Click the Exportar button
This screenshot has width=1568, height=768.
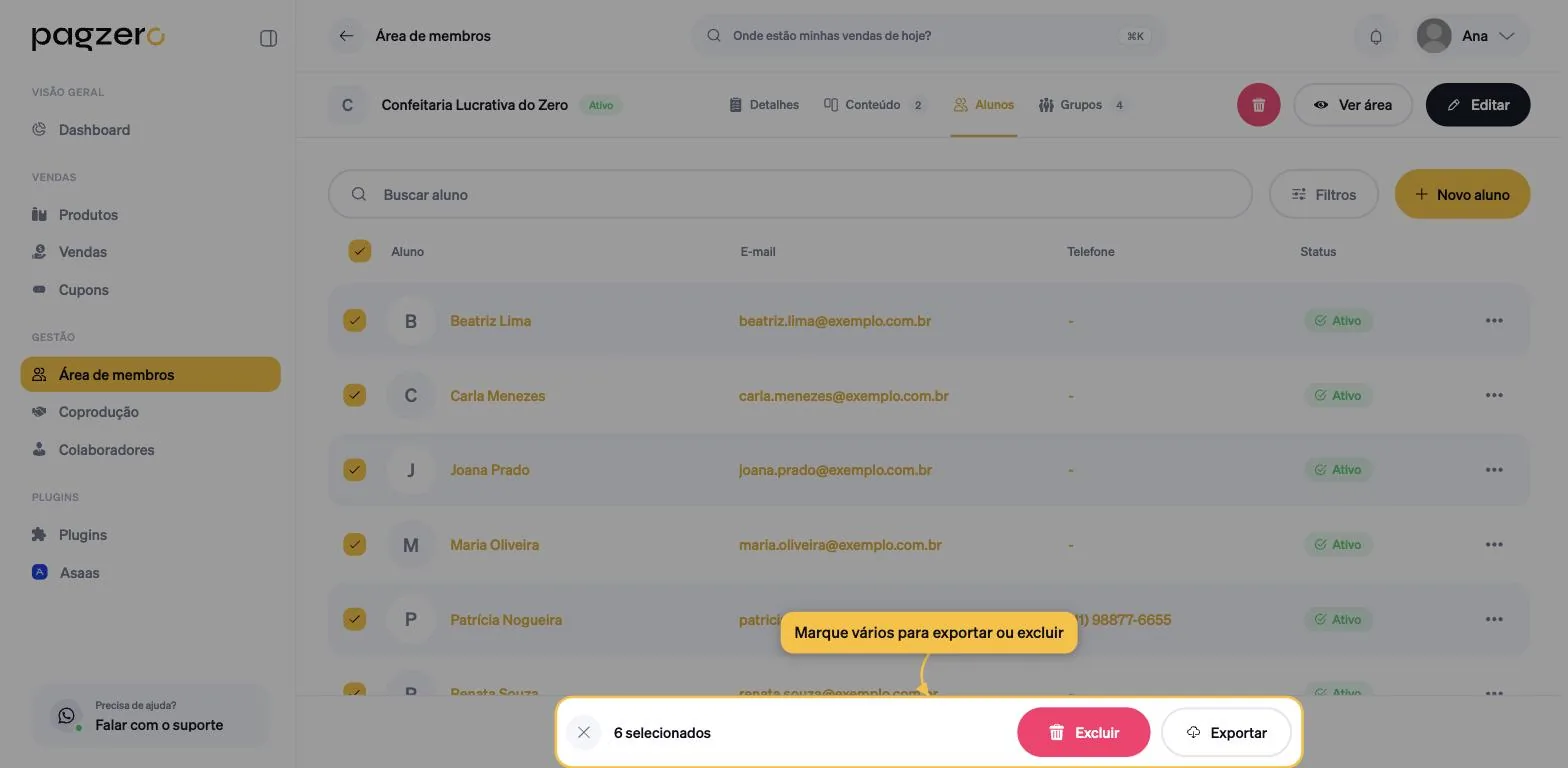pos(1226,733)
